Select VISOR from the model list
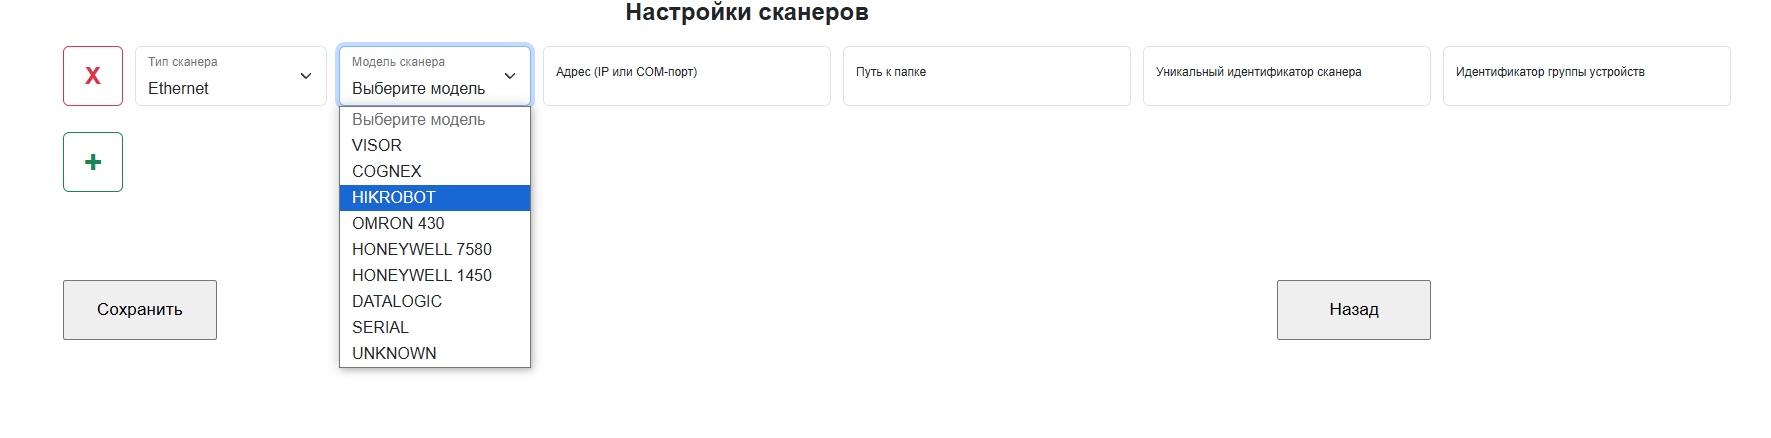 coord(377,145)
